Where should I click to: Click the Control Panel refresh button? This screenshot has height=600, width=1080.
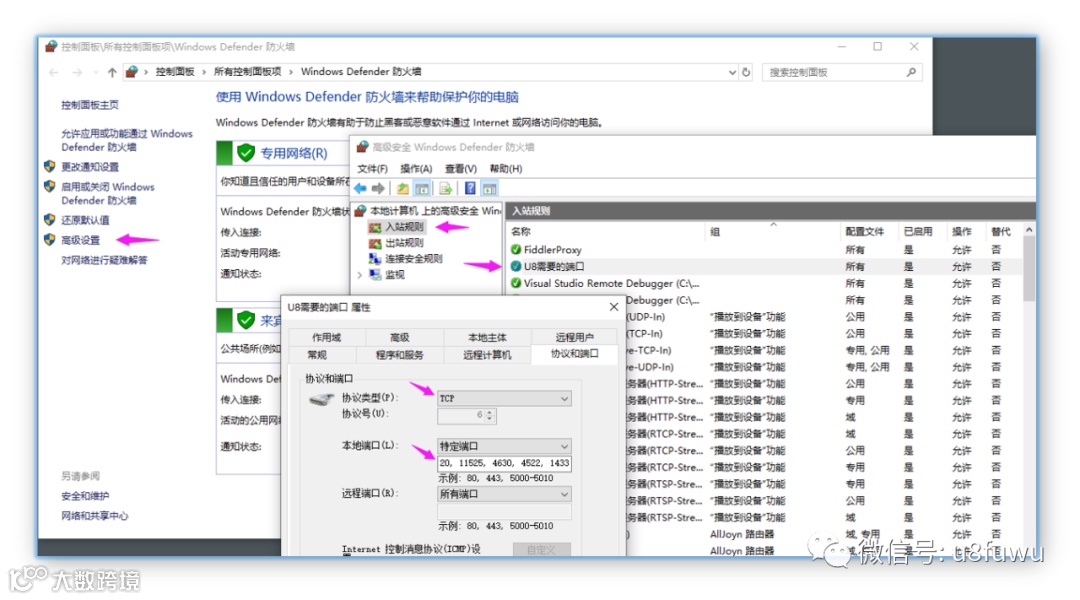coord(746,72)
